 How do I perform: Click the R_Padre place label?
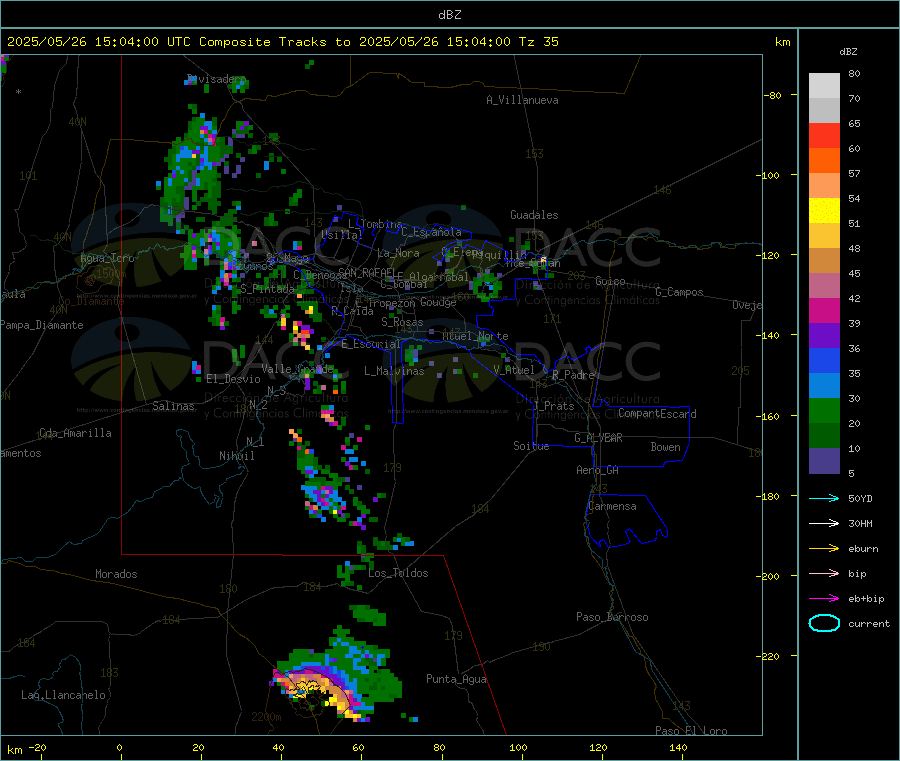click(573, 375)
